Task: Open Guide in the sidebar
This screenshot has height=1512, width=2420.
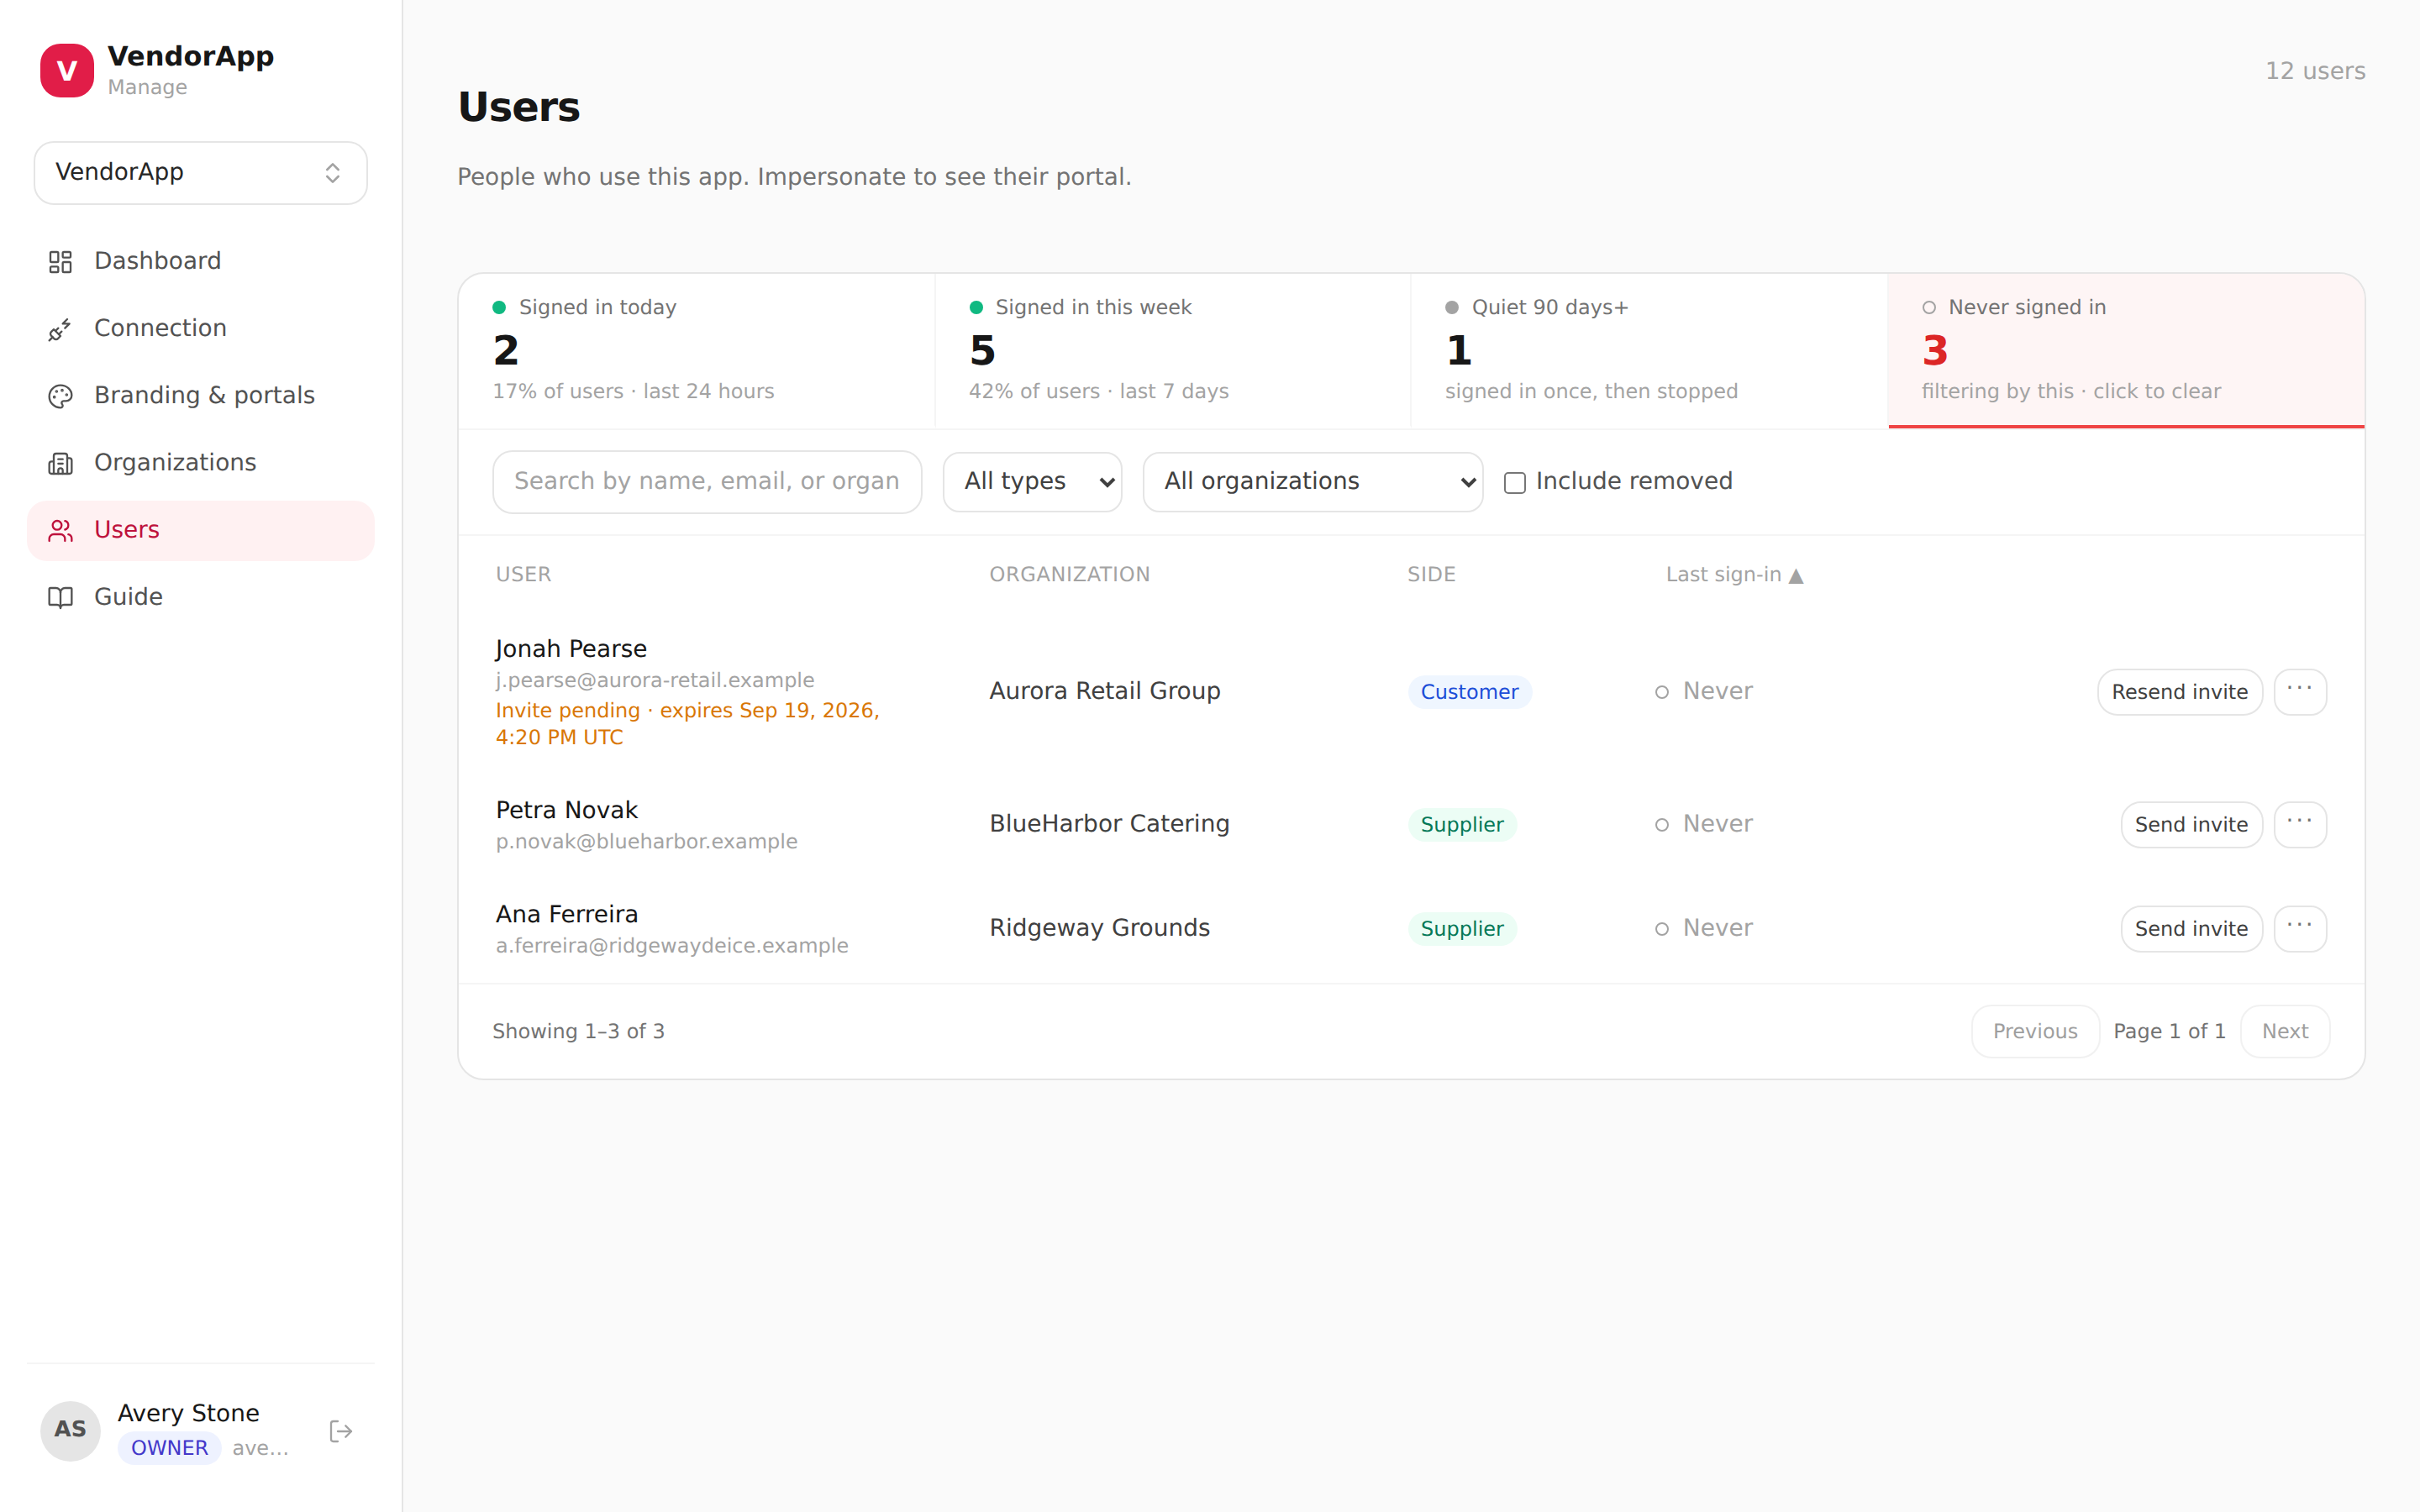Action: 201,596
